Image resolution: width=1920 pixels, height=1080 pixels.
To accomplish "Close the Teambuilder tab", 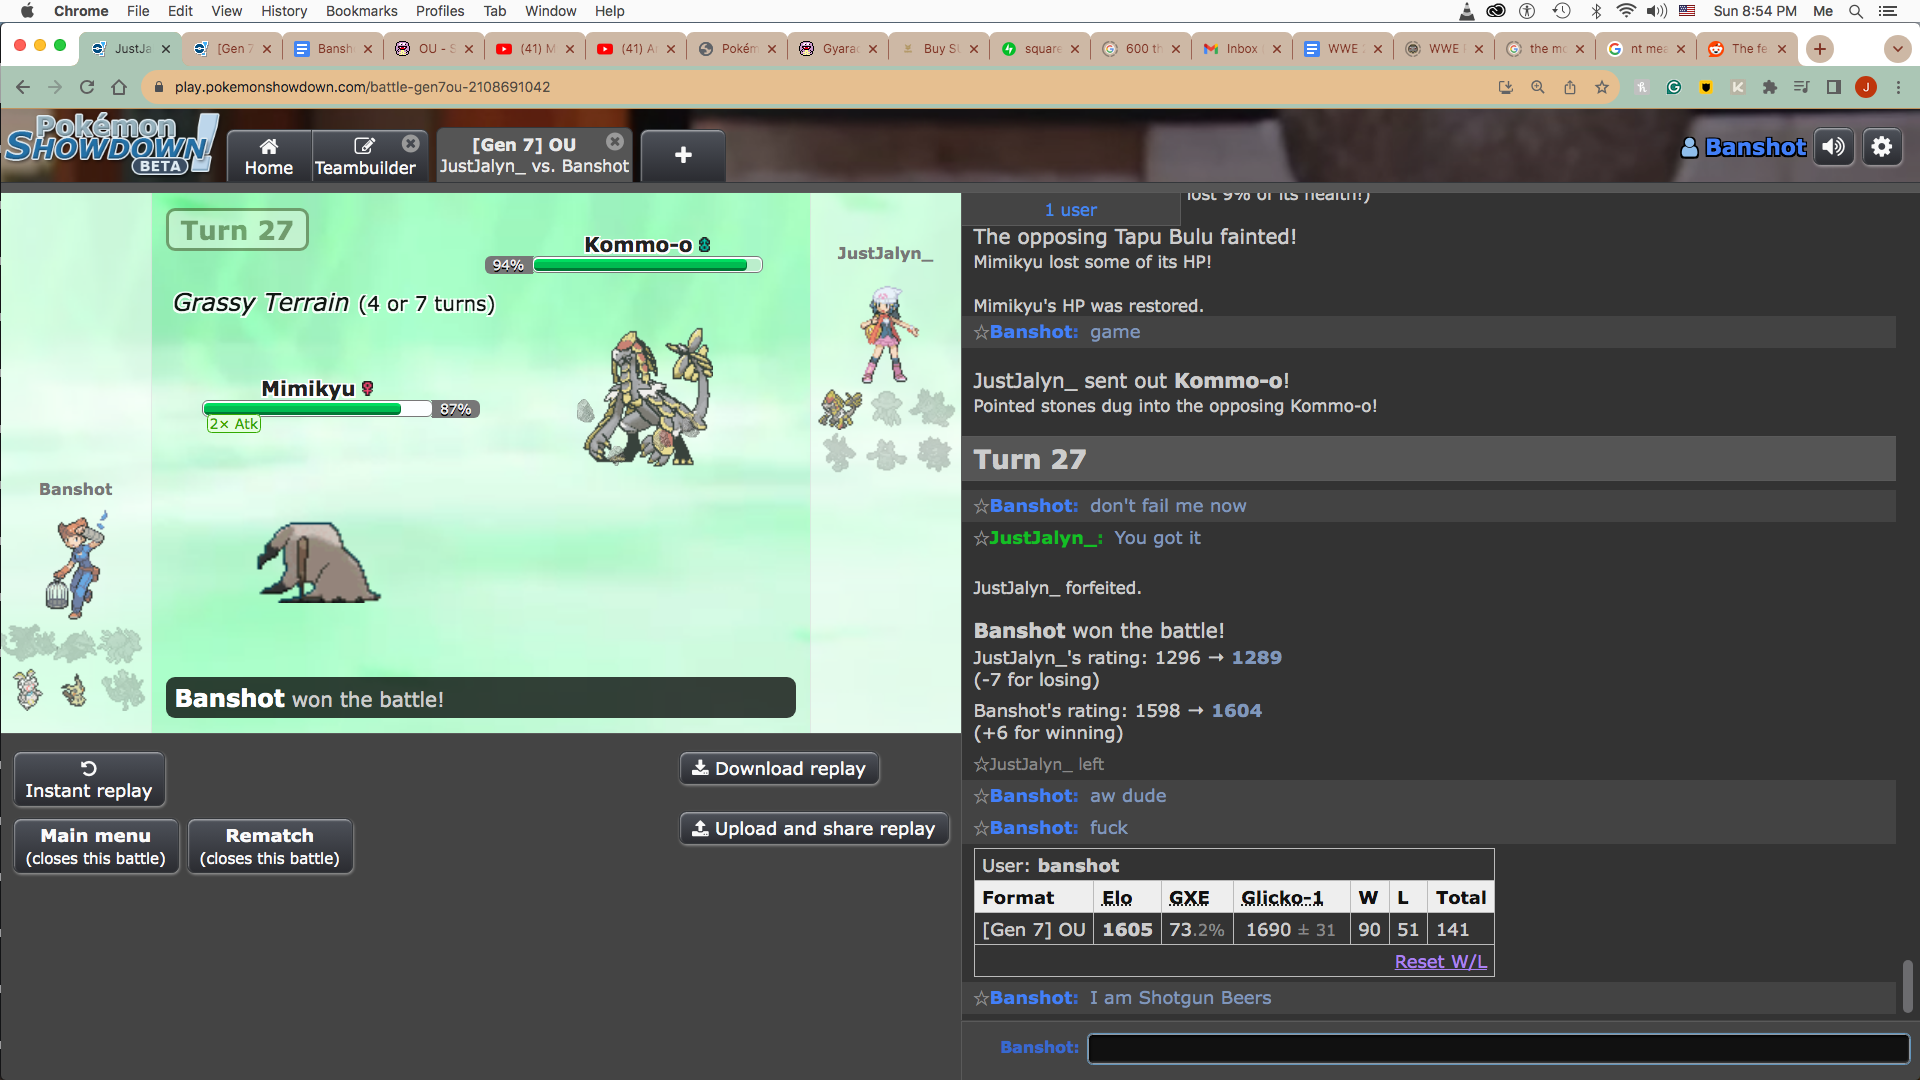I will (410, 144).
